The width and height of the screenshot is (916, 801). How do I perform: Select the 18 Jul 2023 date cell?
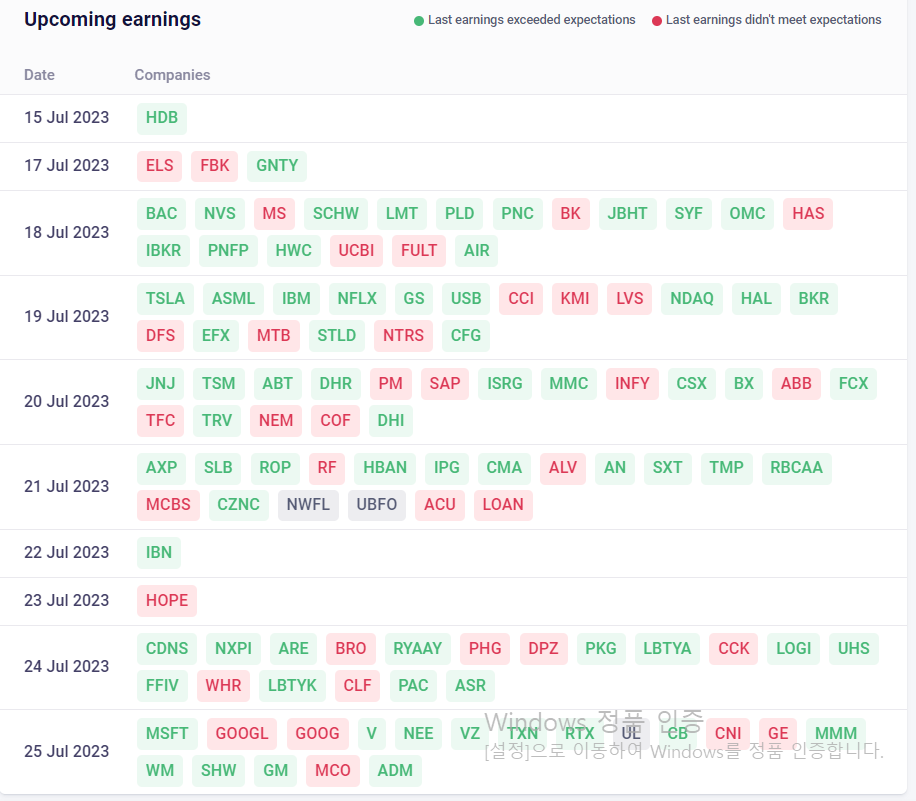67,233
